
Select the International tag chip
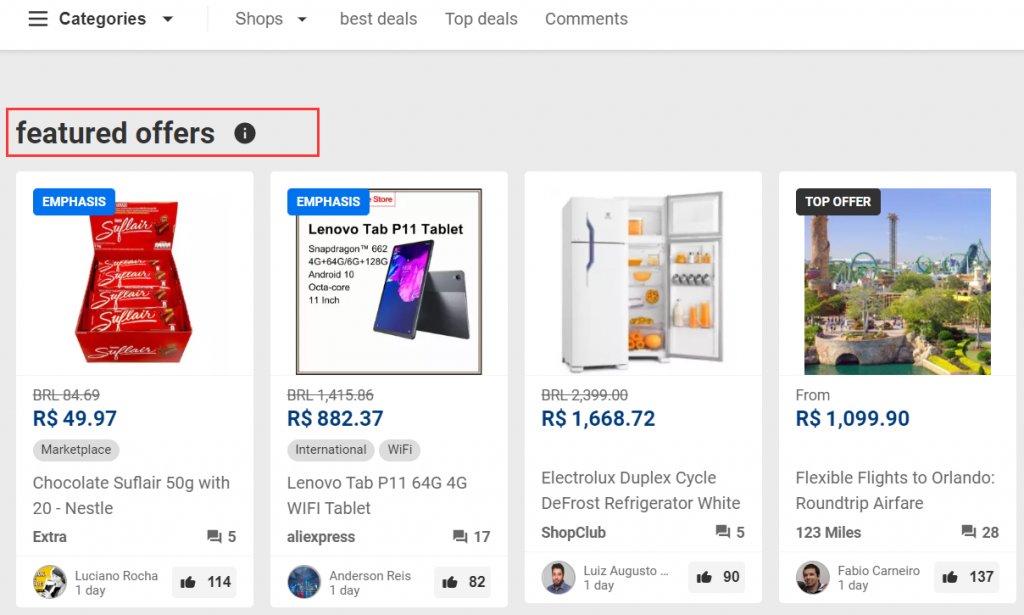tap(330, 450)
